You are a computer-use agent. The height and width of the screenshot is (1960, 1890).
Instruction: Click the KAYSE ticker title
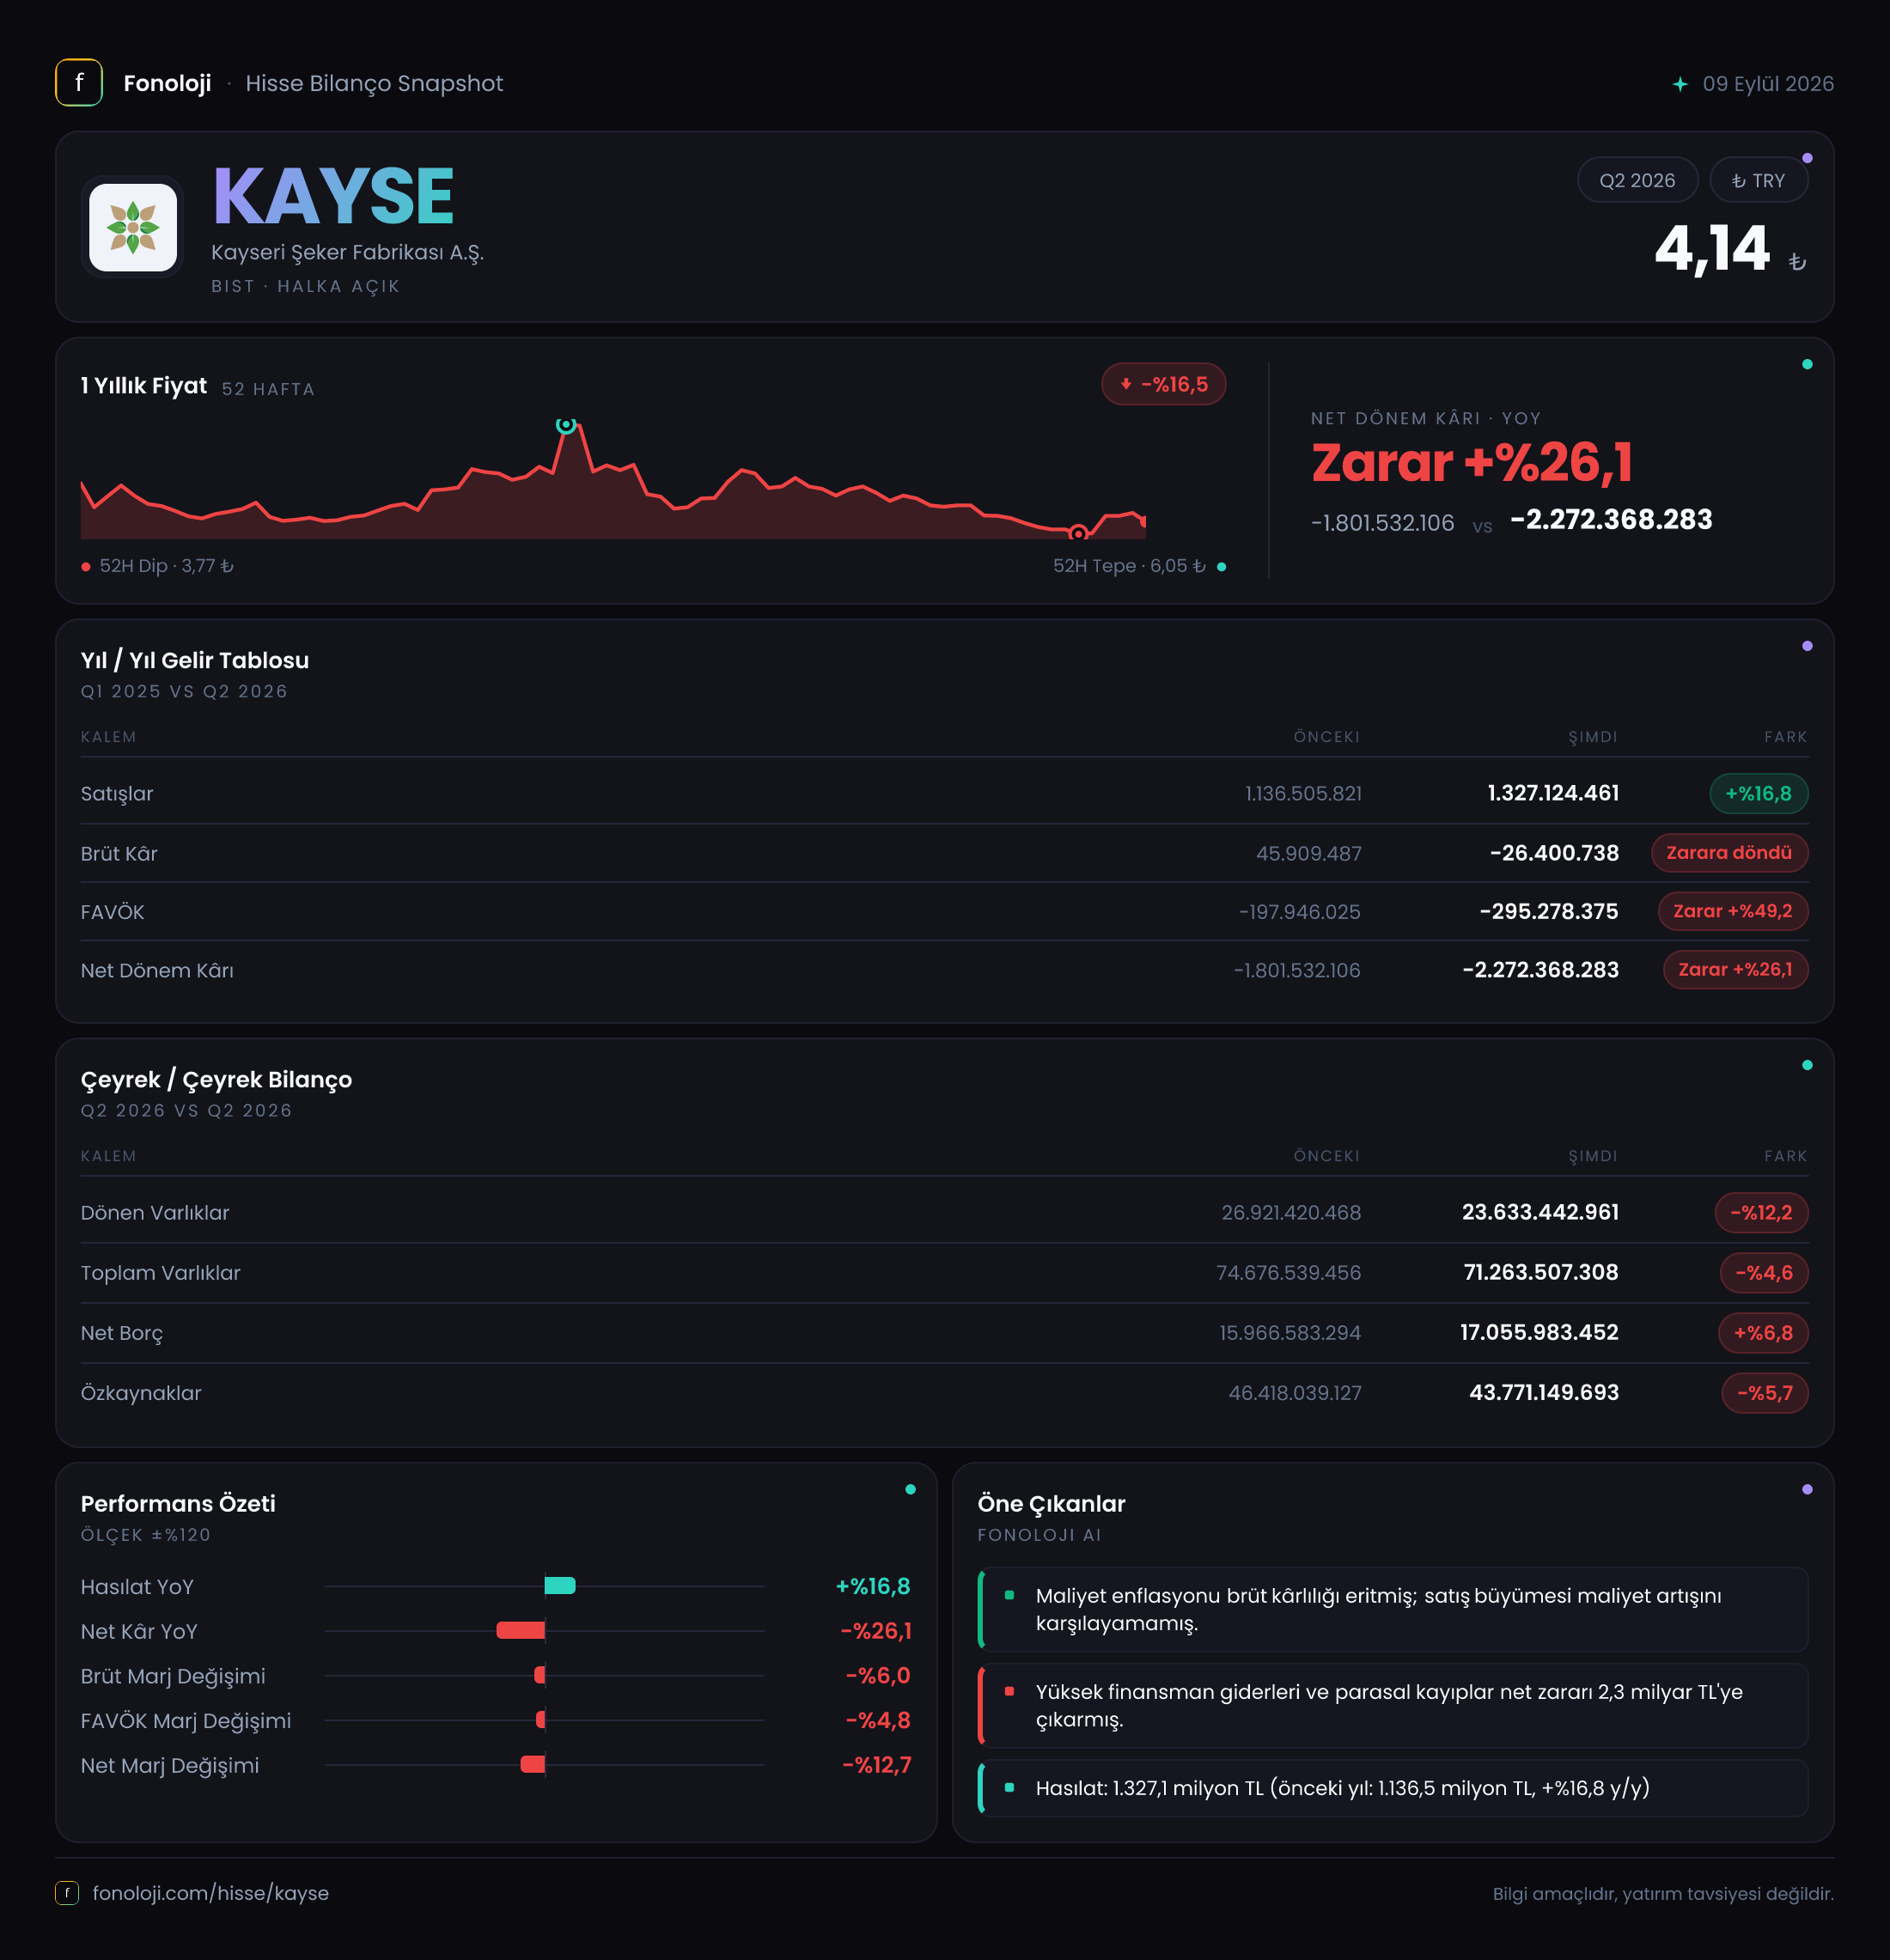point(333,197)
